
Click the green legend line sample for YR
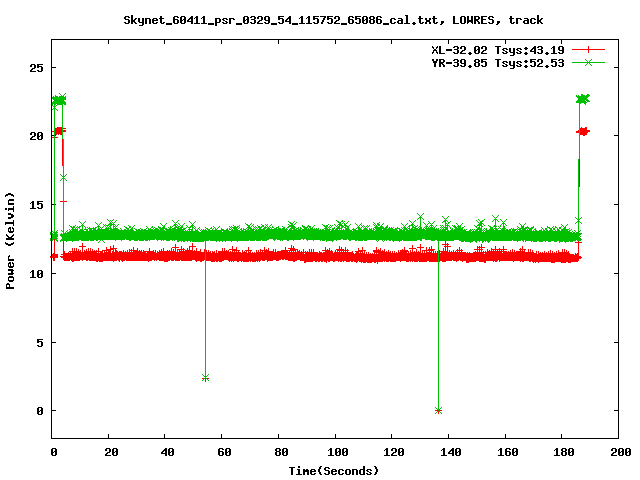click(588, 62)
